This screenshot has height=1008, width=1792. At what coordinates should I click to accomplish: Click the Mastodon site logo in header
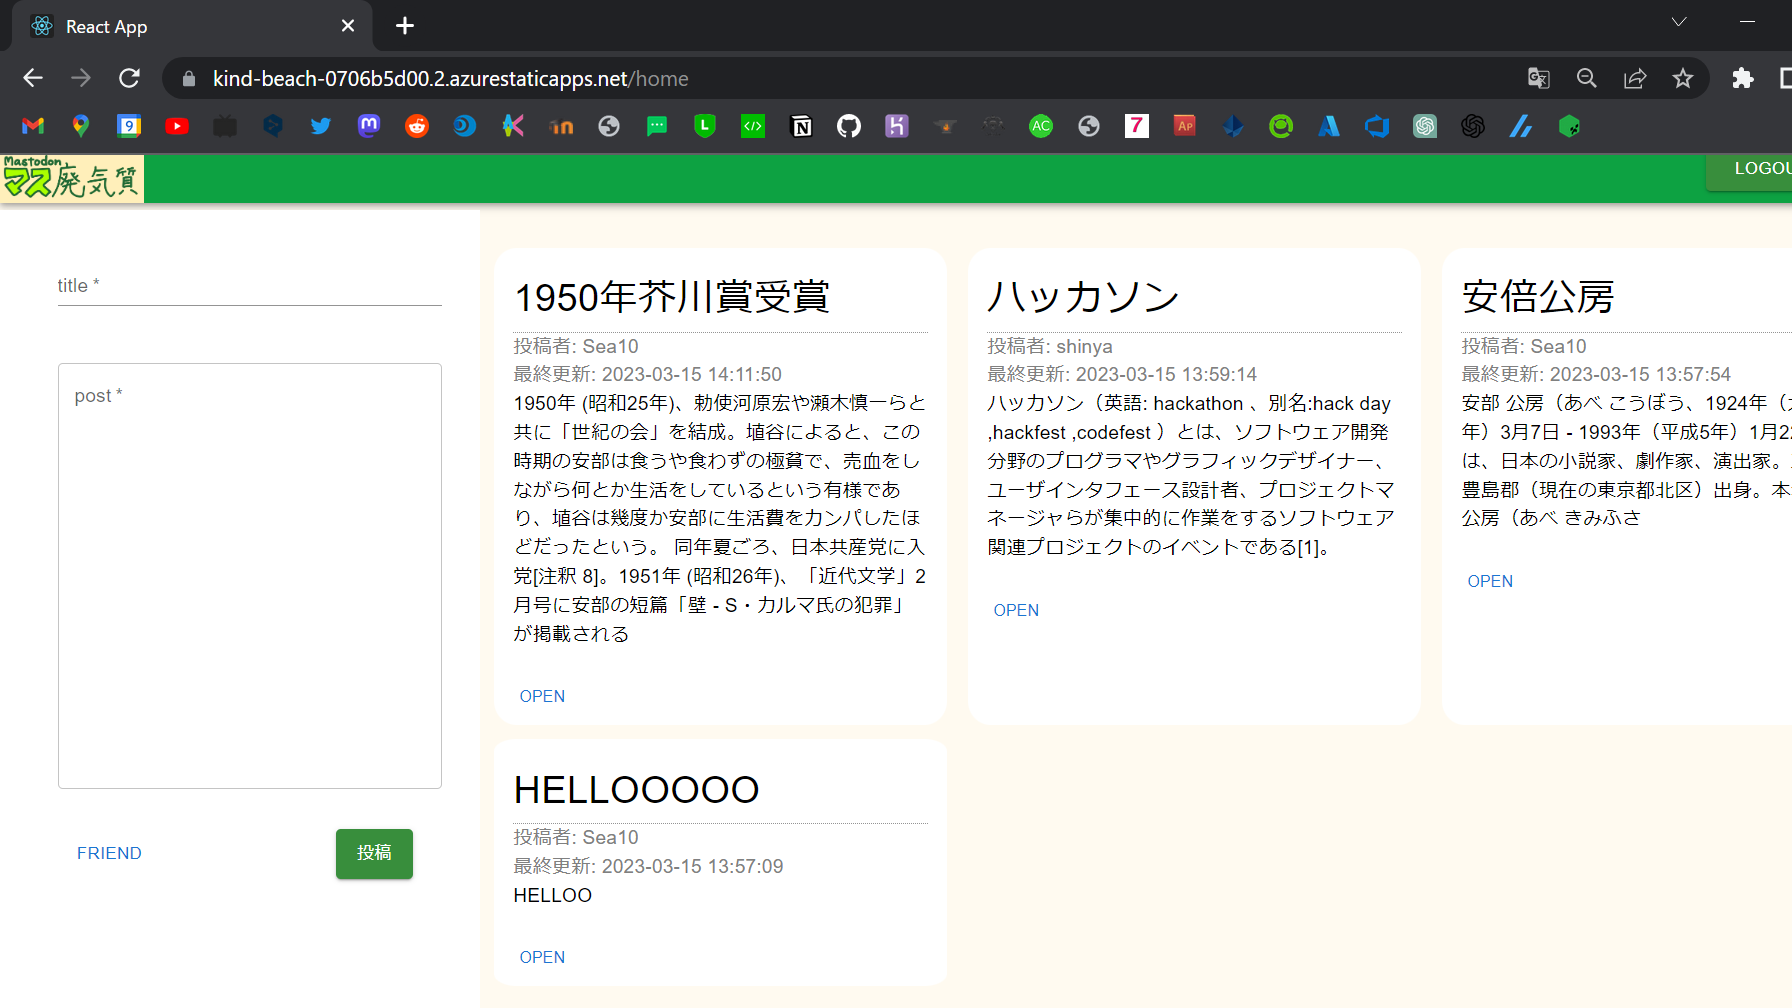(x=72, y=178)
